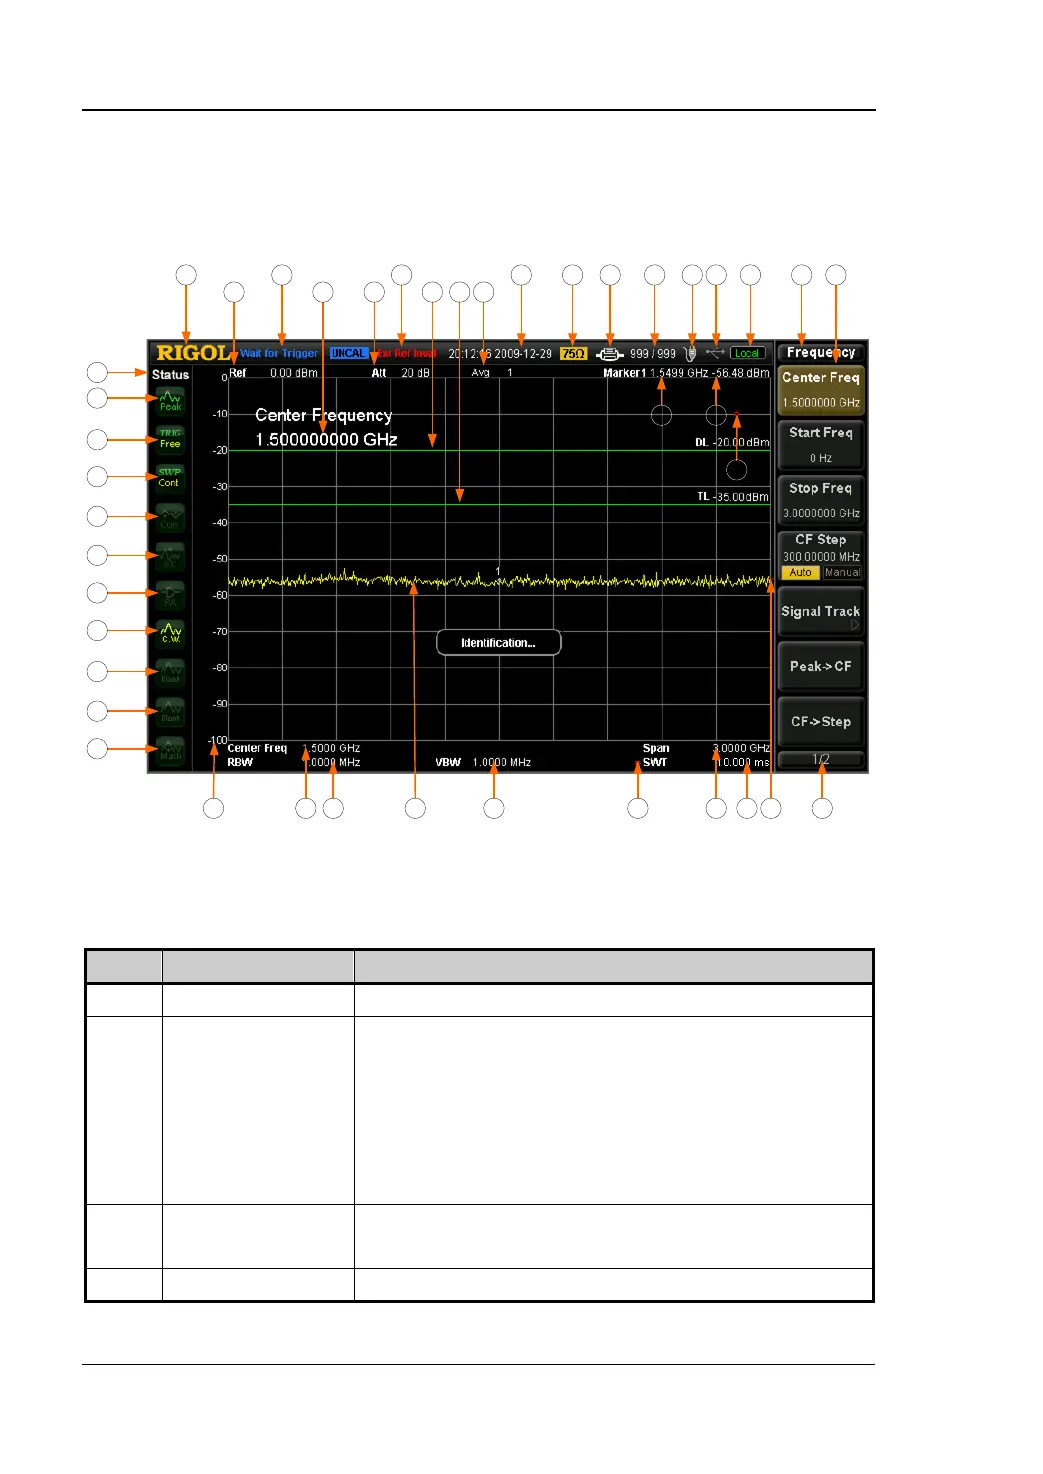Viewport: 1043px width, 1474px height.
Task: Open the Signal Track submenu
Action: click(821, 612)
